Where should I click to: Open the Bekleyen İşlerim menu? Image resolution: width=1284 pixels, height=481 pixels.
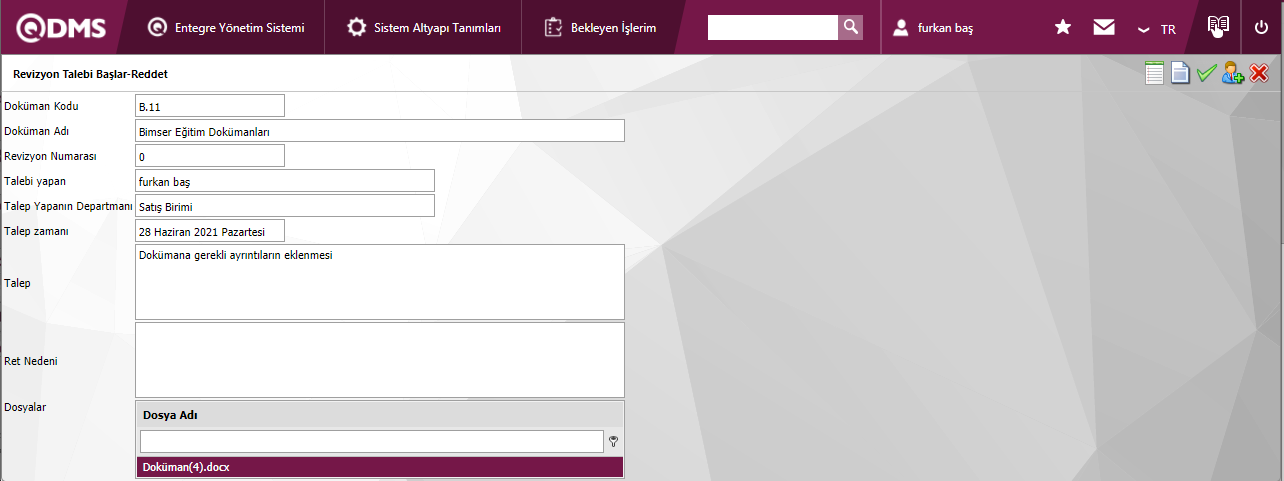coord(600,28)
